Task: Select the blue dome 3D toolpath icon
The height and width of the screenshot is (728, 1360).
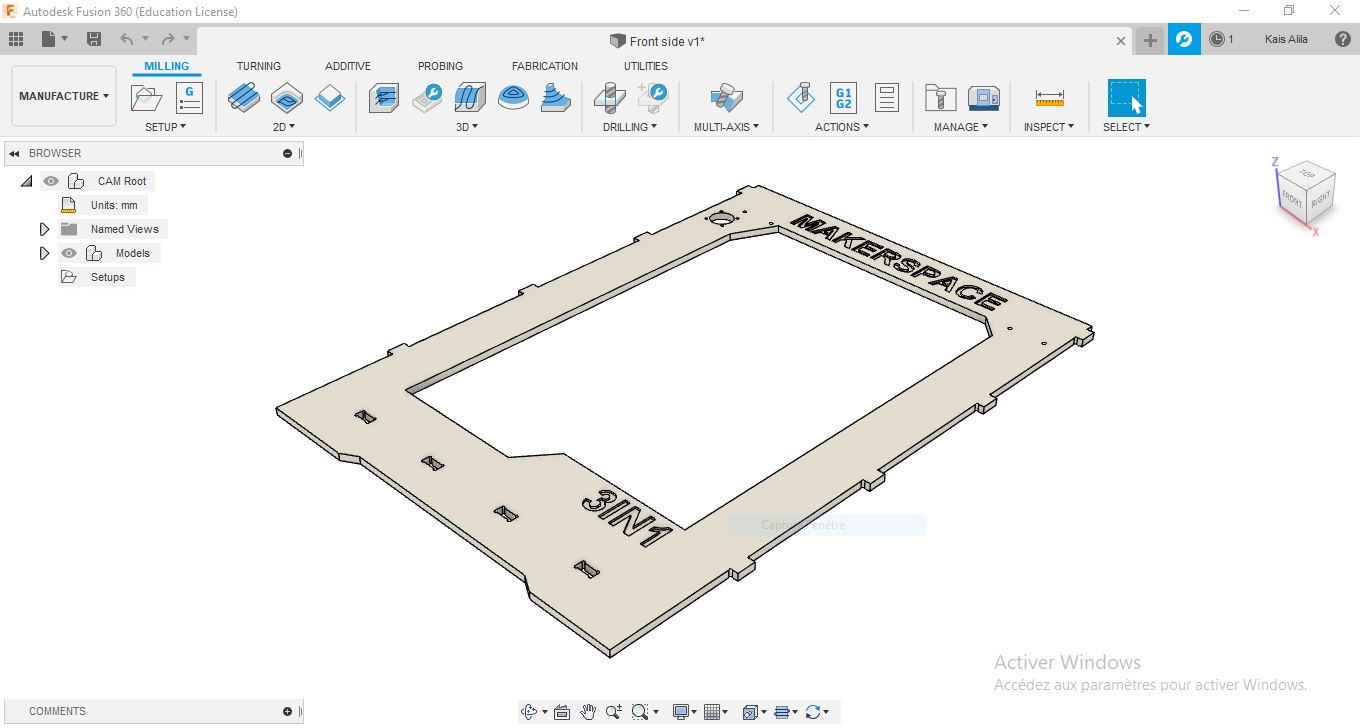Action: pyautogui.click(x=514, y=97)
